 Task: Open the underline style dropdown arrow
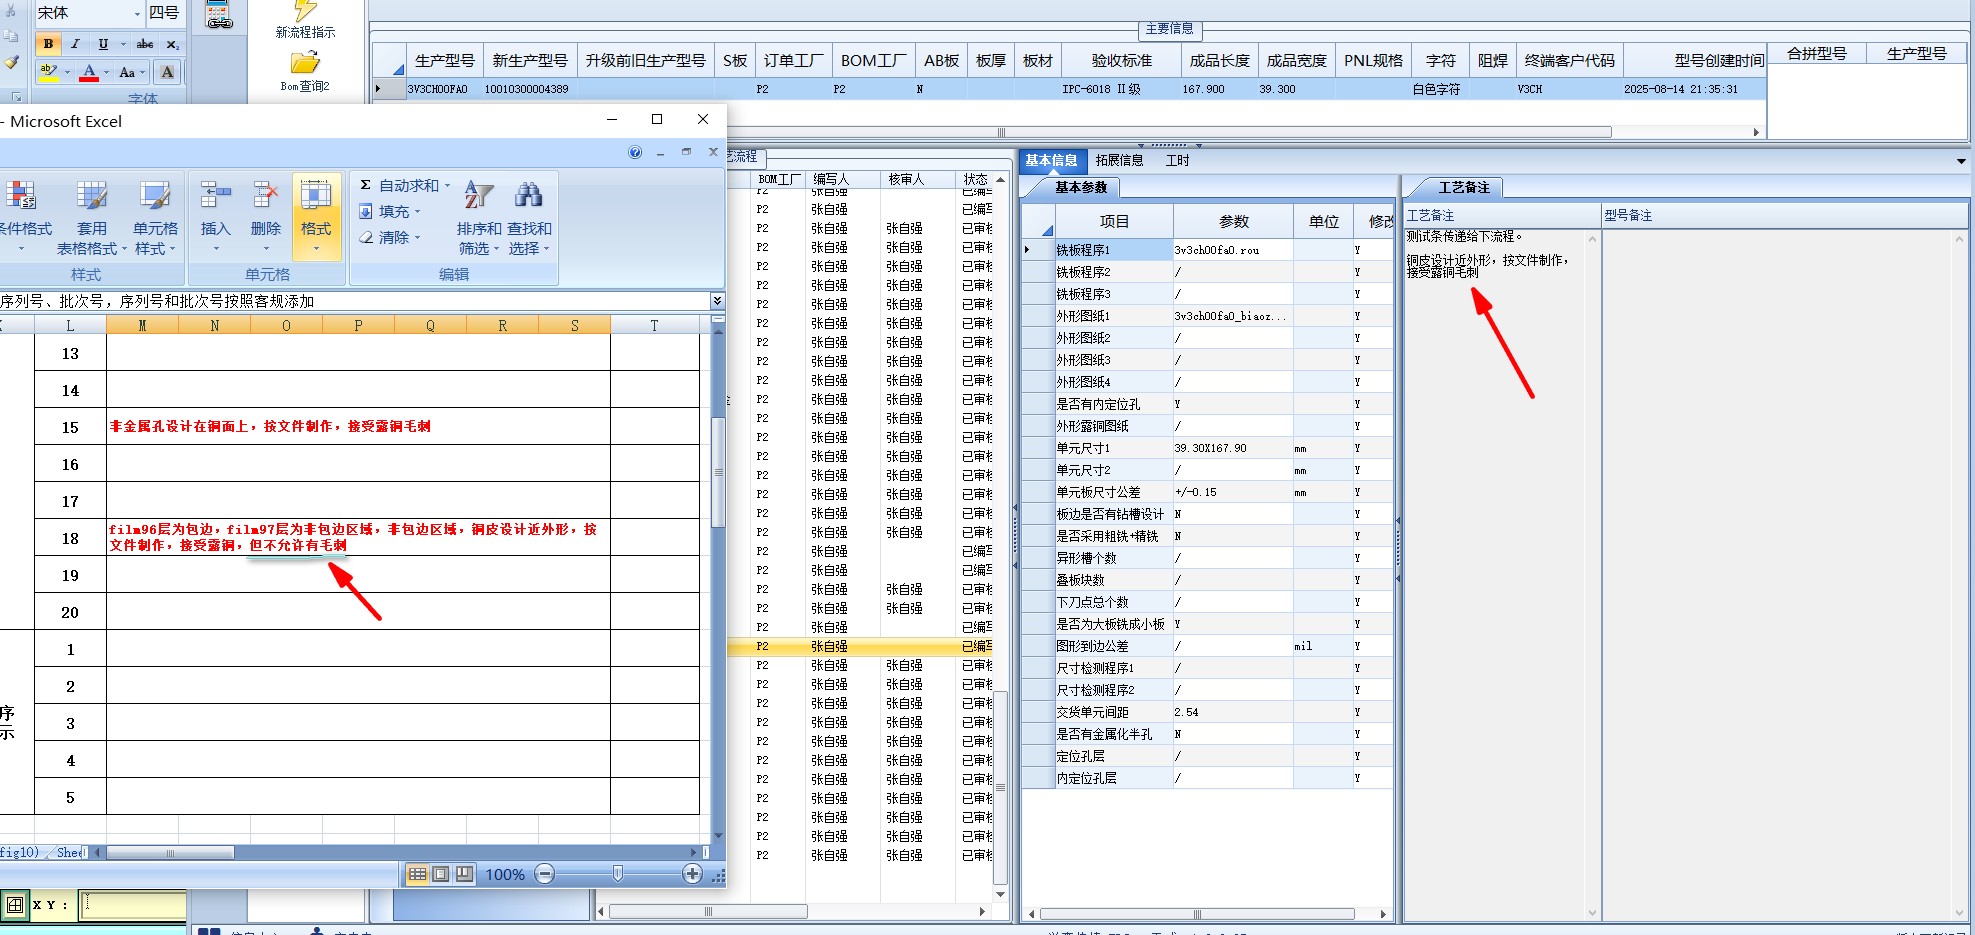click(x=123, y=44)
